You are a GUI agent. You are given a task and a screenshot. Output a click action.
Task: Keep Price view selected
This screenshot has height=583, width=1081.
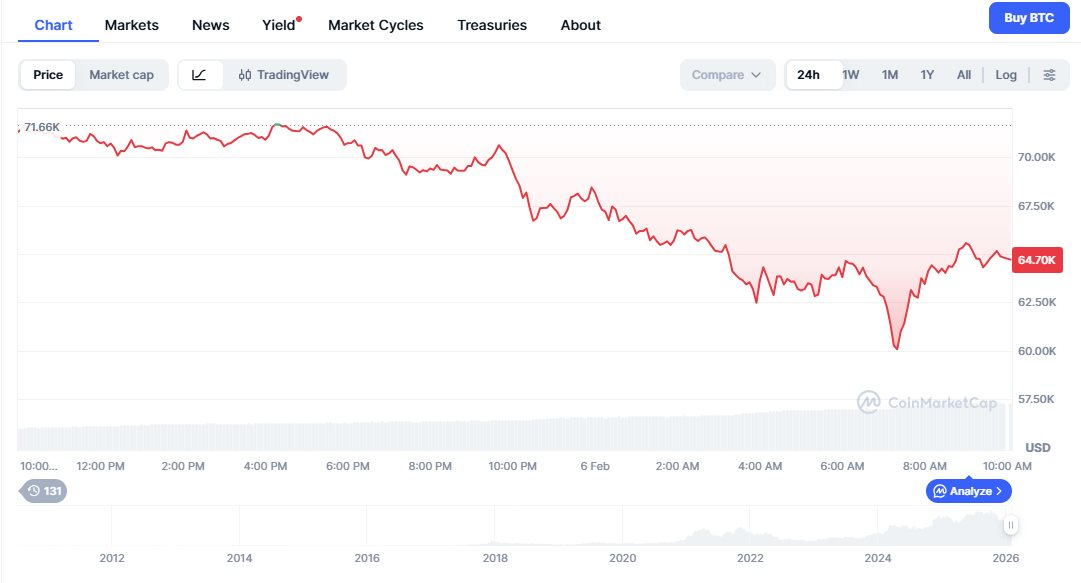47,74
